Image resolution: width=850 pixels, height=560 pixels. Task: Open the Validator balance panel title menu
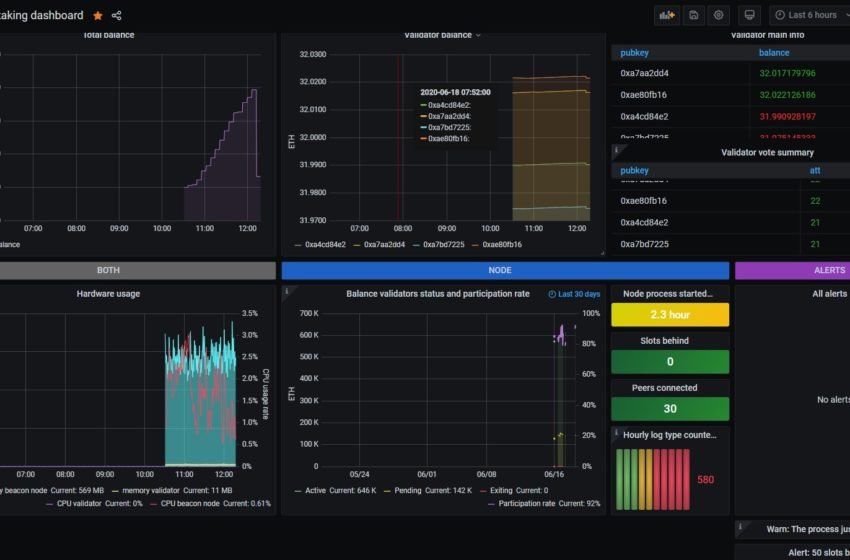tap(442, 35)
